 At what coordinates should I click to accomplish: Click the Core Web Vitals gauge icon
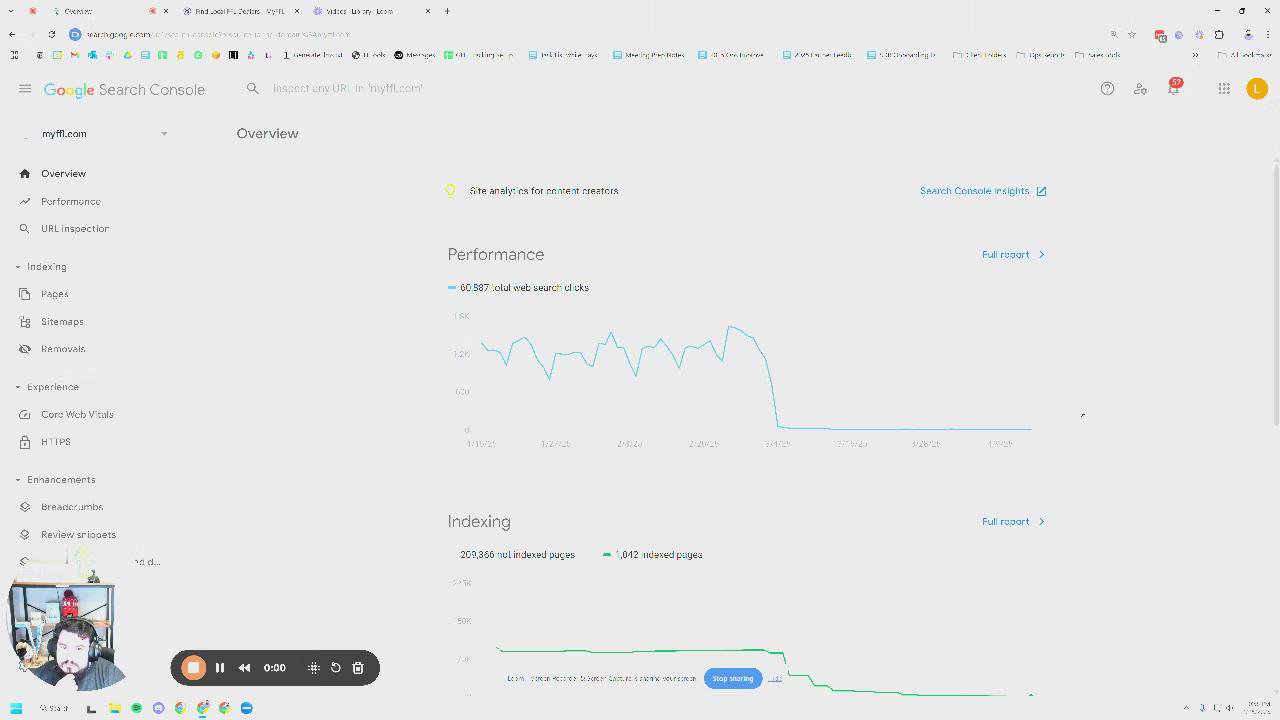25,414
